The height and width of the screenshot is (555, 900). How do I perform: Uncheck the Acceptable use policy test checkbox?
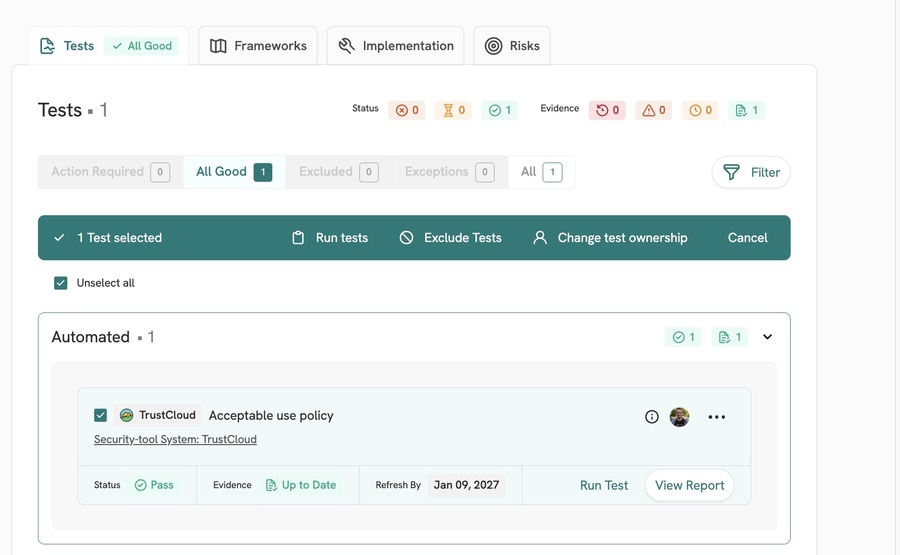click(100, 415)
